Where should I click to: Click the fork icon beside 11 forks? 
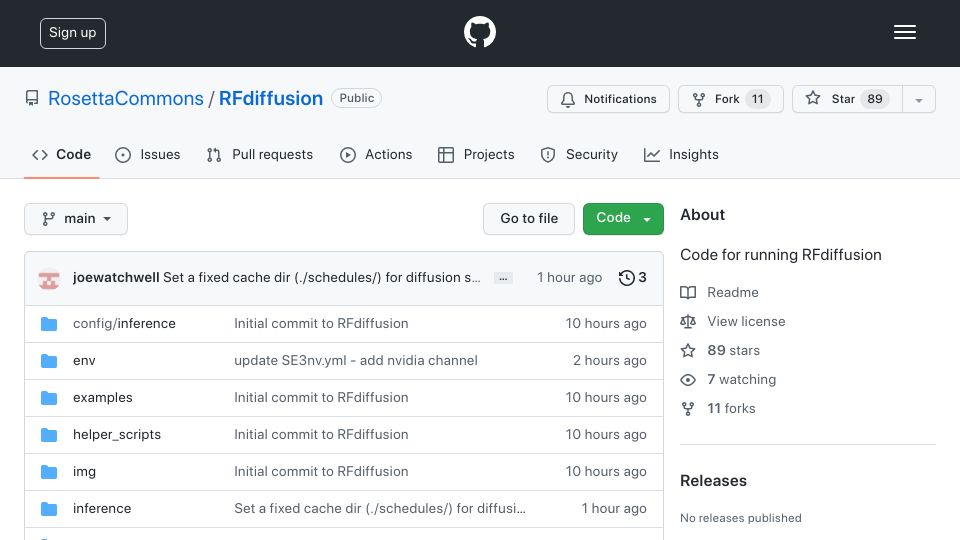(688, 408)
